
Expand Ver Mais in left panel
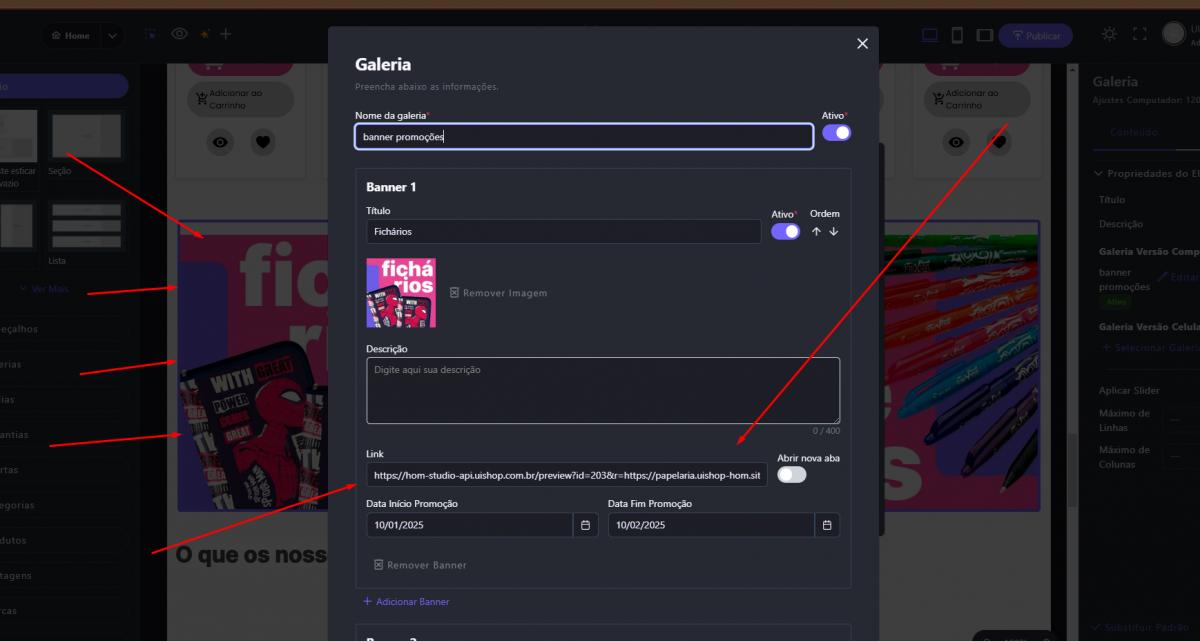click(48, 289)
